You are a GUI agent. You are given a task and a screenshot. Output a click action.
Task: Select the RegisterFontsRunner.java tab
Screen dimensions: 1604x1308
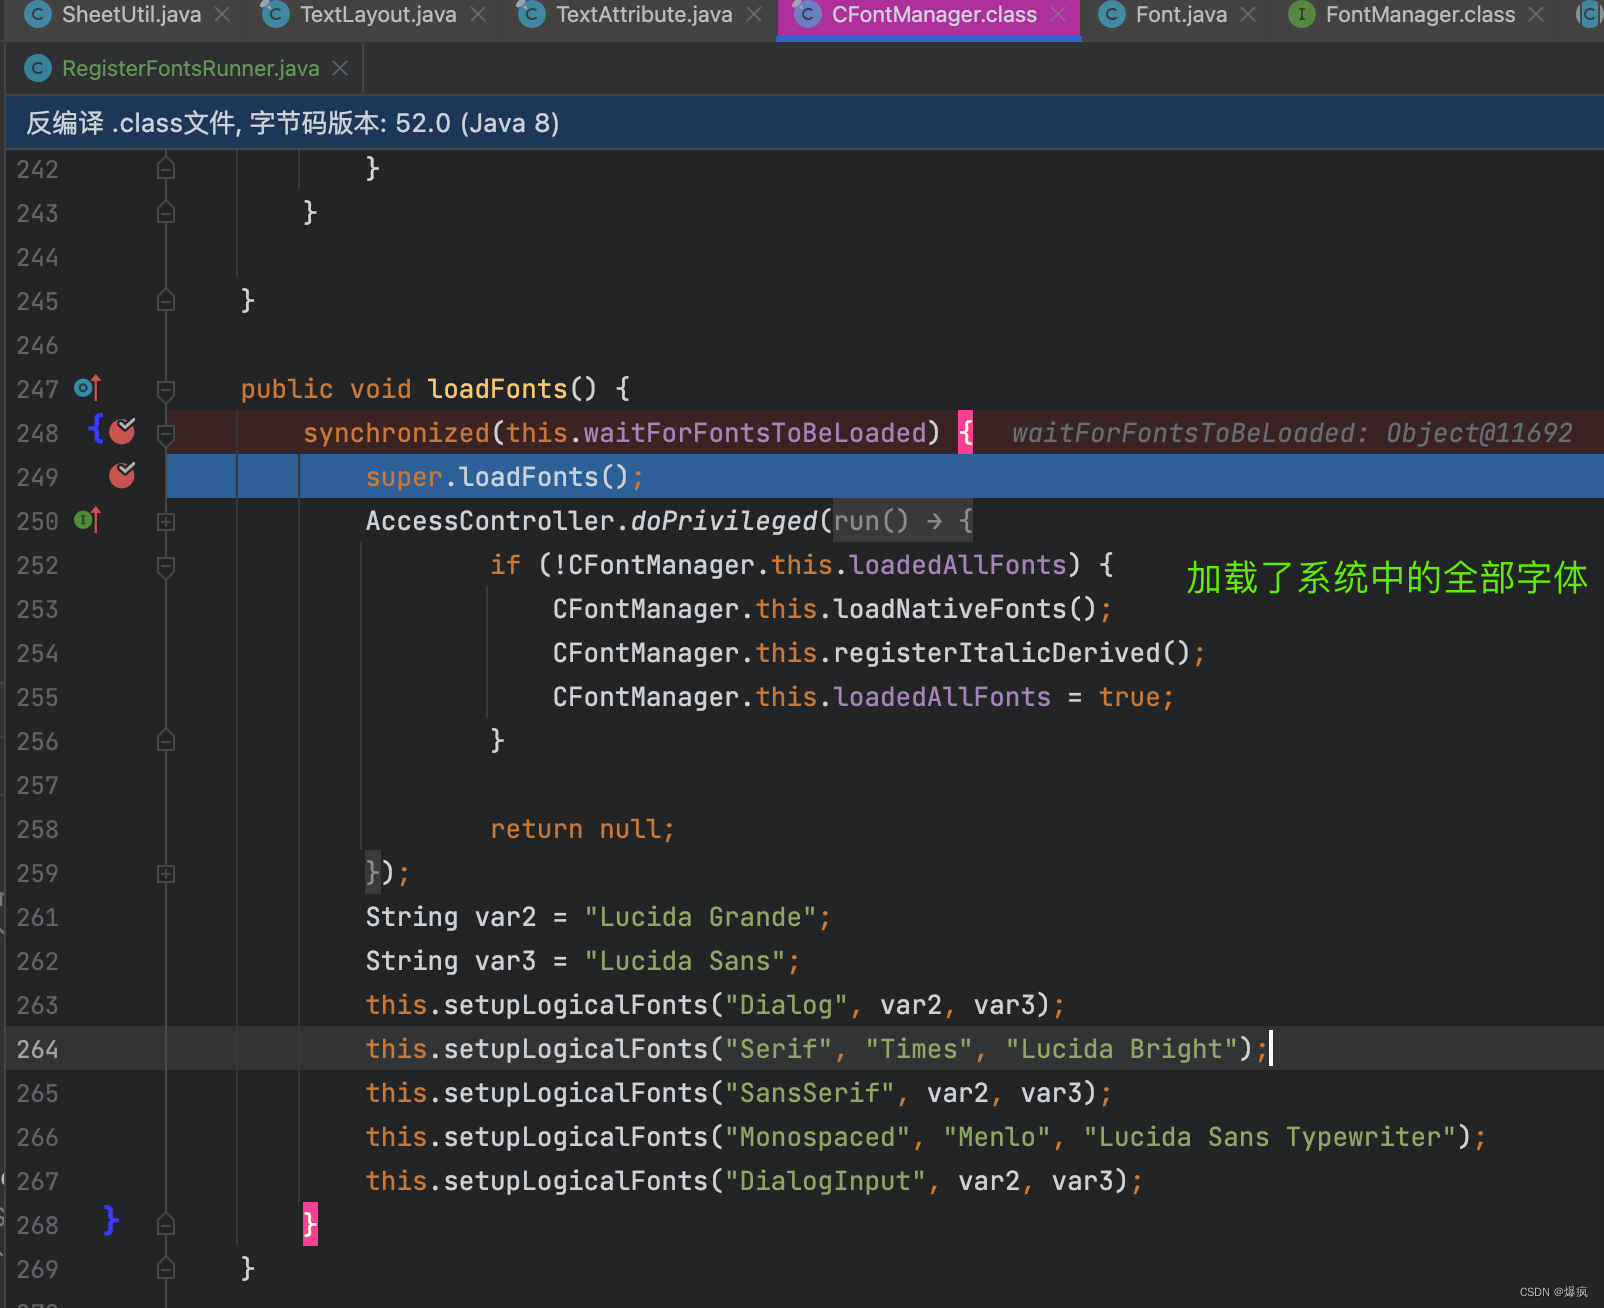(190, 68)
